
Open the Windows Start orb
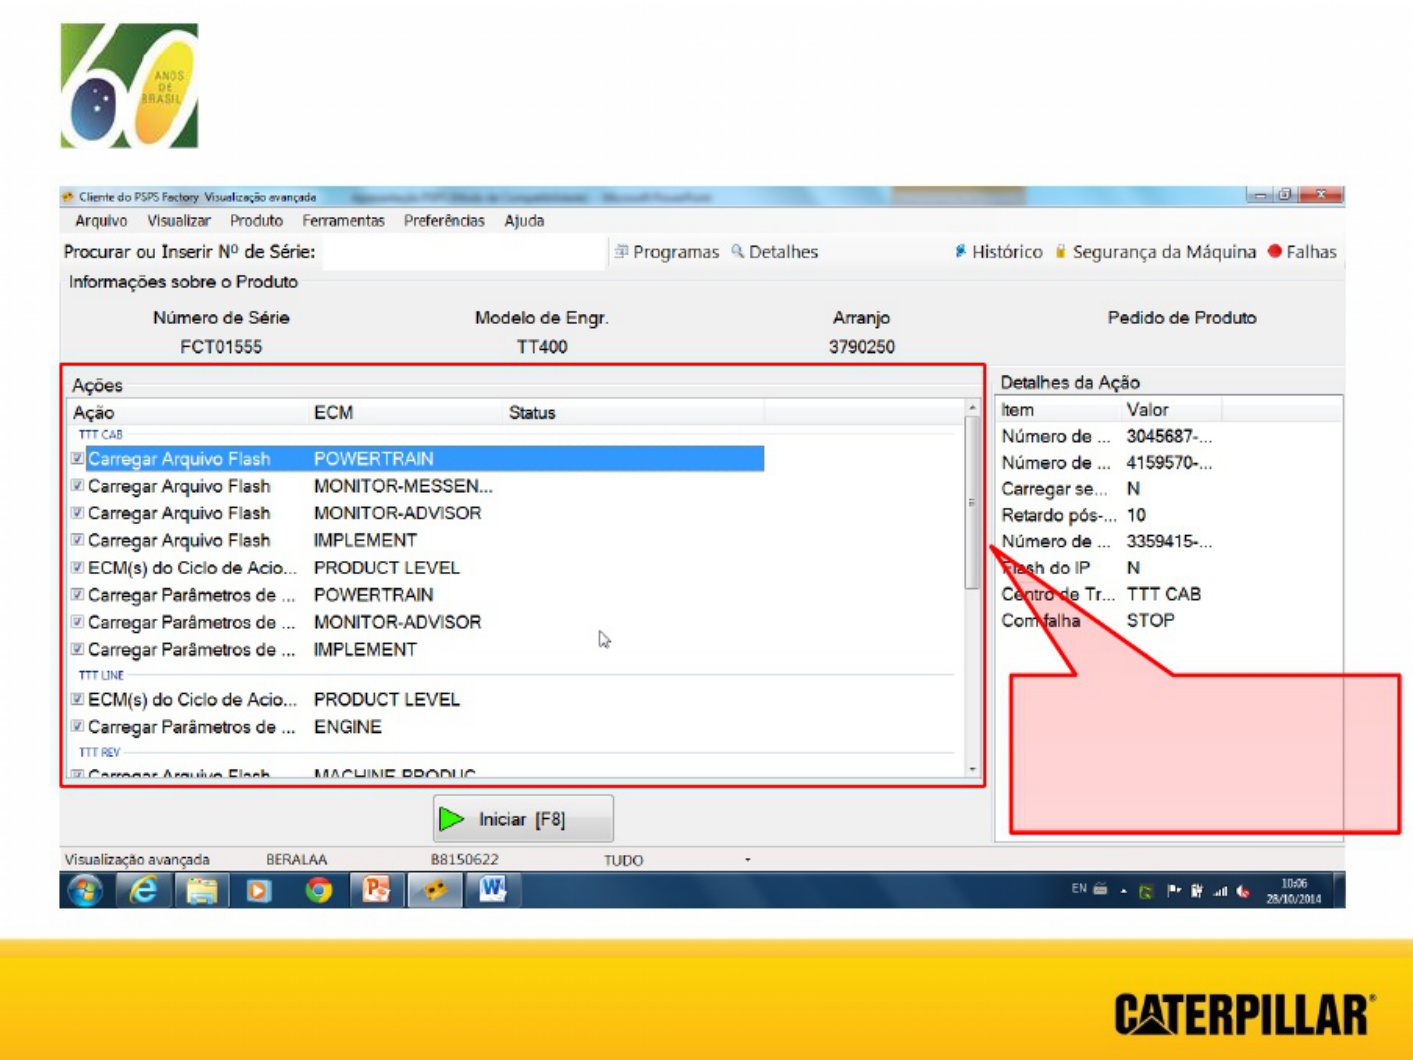click(x=85, y=890)
